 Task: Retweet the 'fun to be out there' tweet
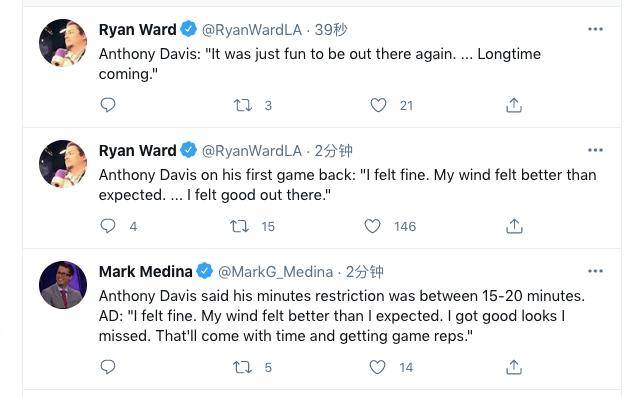coord(243,105)
